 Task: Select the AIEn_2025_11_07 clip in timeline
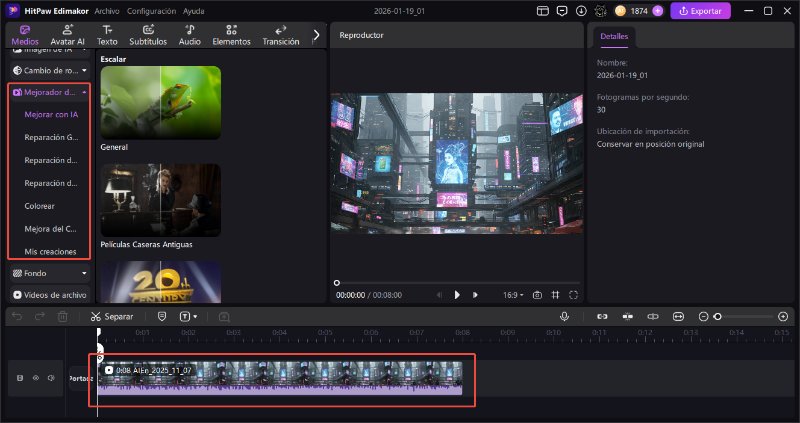point(280,378)
